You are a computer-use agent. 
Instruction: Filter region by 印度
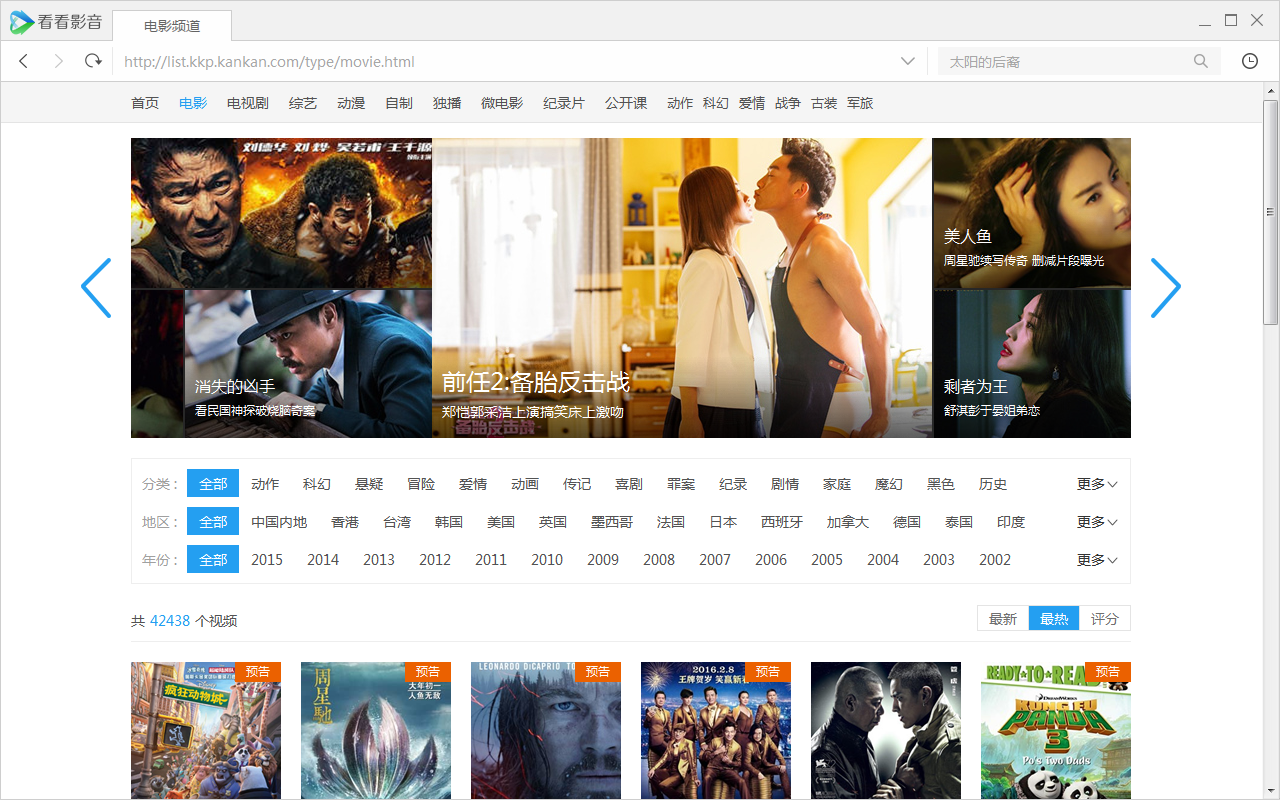[x=1011, y=522]
